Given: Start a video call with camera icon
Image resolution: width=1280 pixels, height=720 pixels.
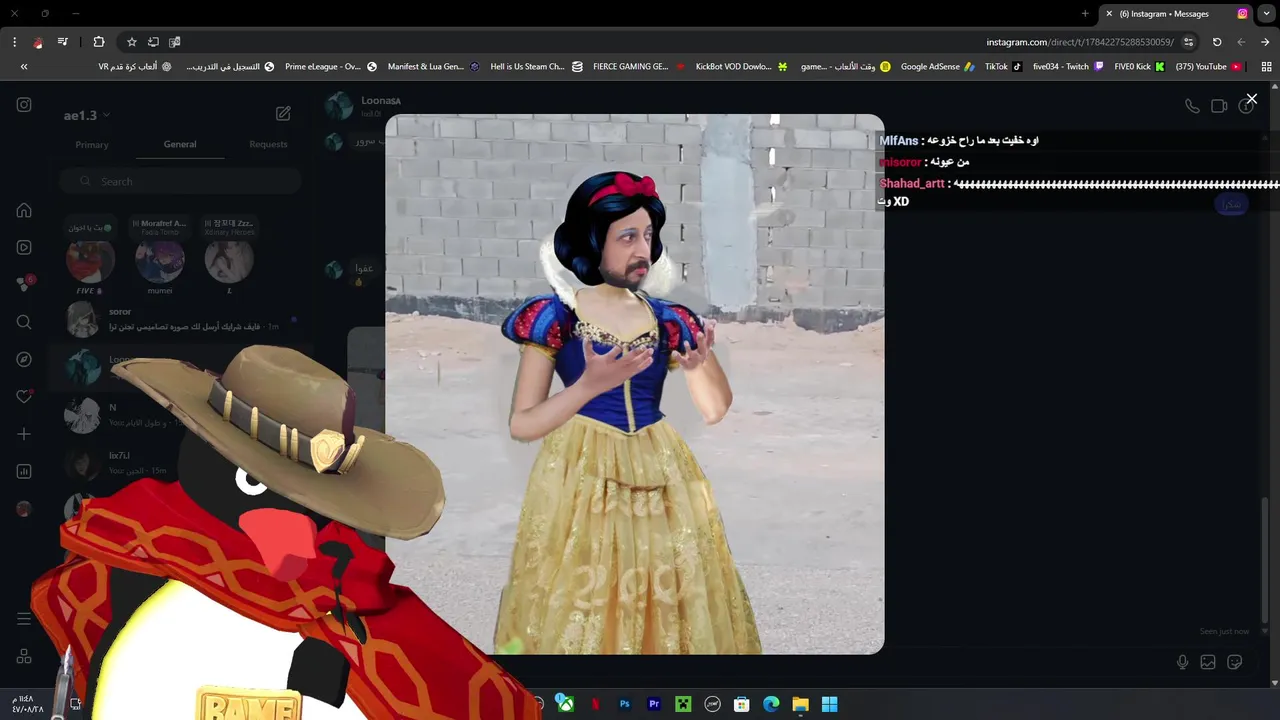Looking at the screenshot, I should tap(1219, 106).
